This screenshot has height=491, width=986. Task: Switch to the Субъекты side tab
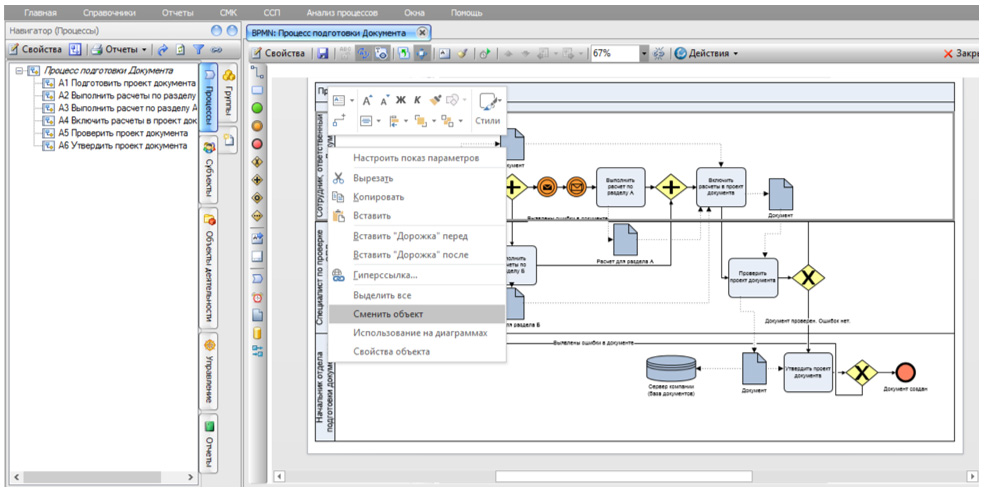pos(209,170)
